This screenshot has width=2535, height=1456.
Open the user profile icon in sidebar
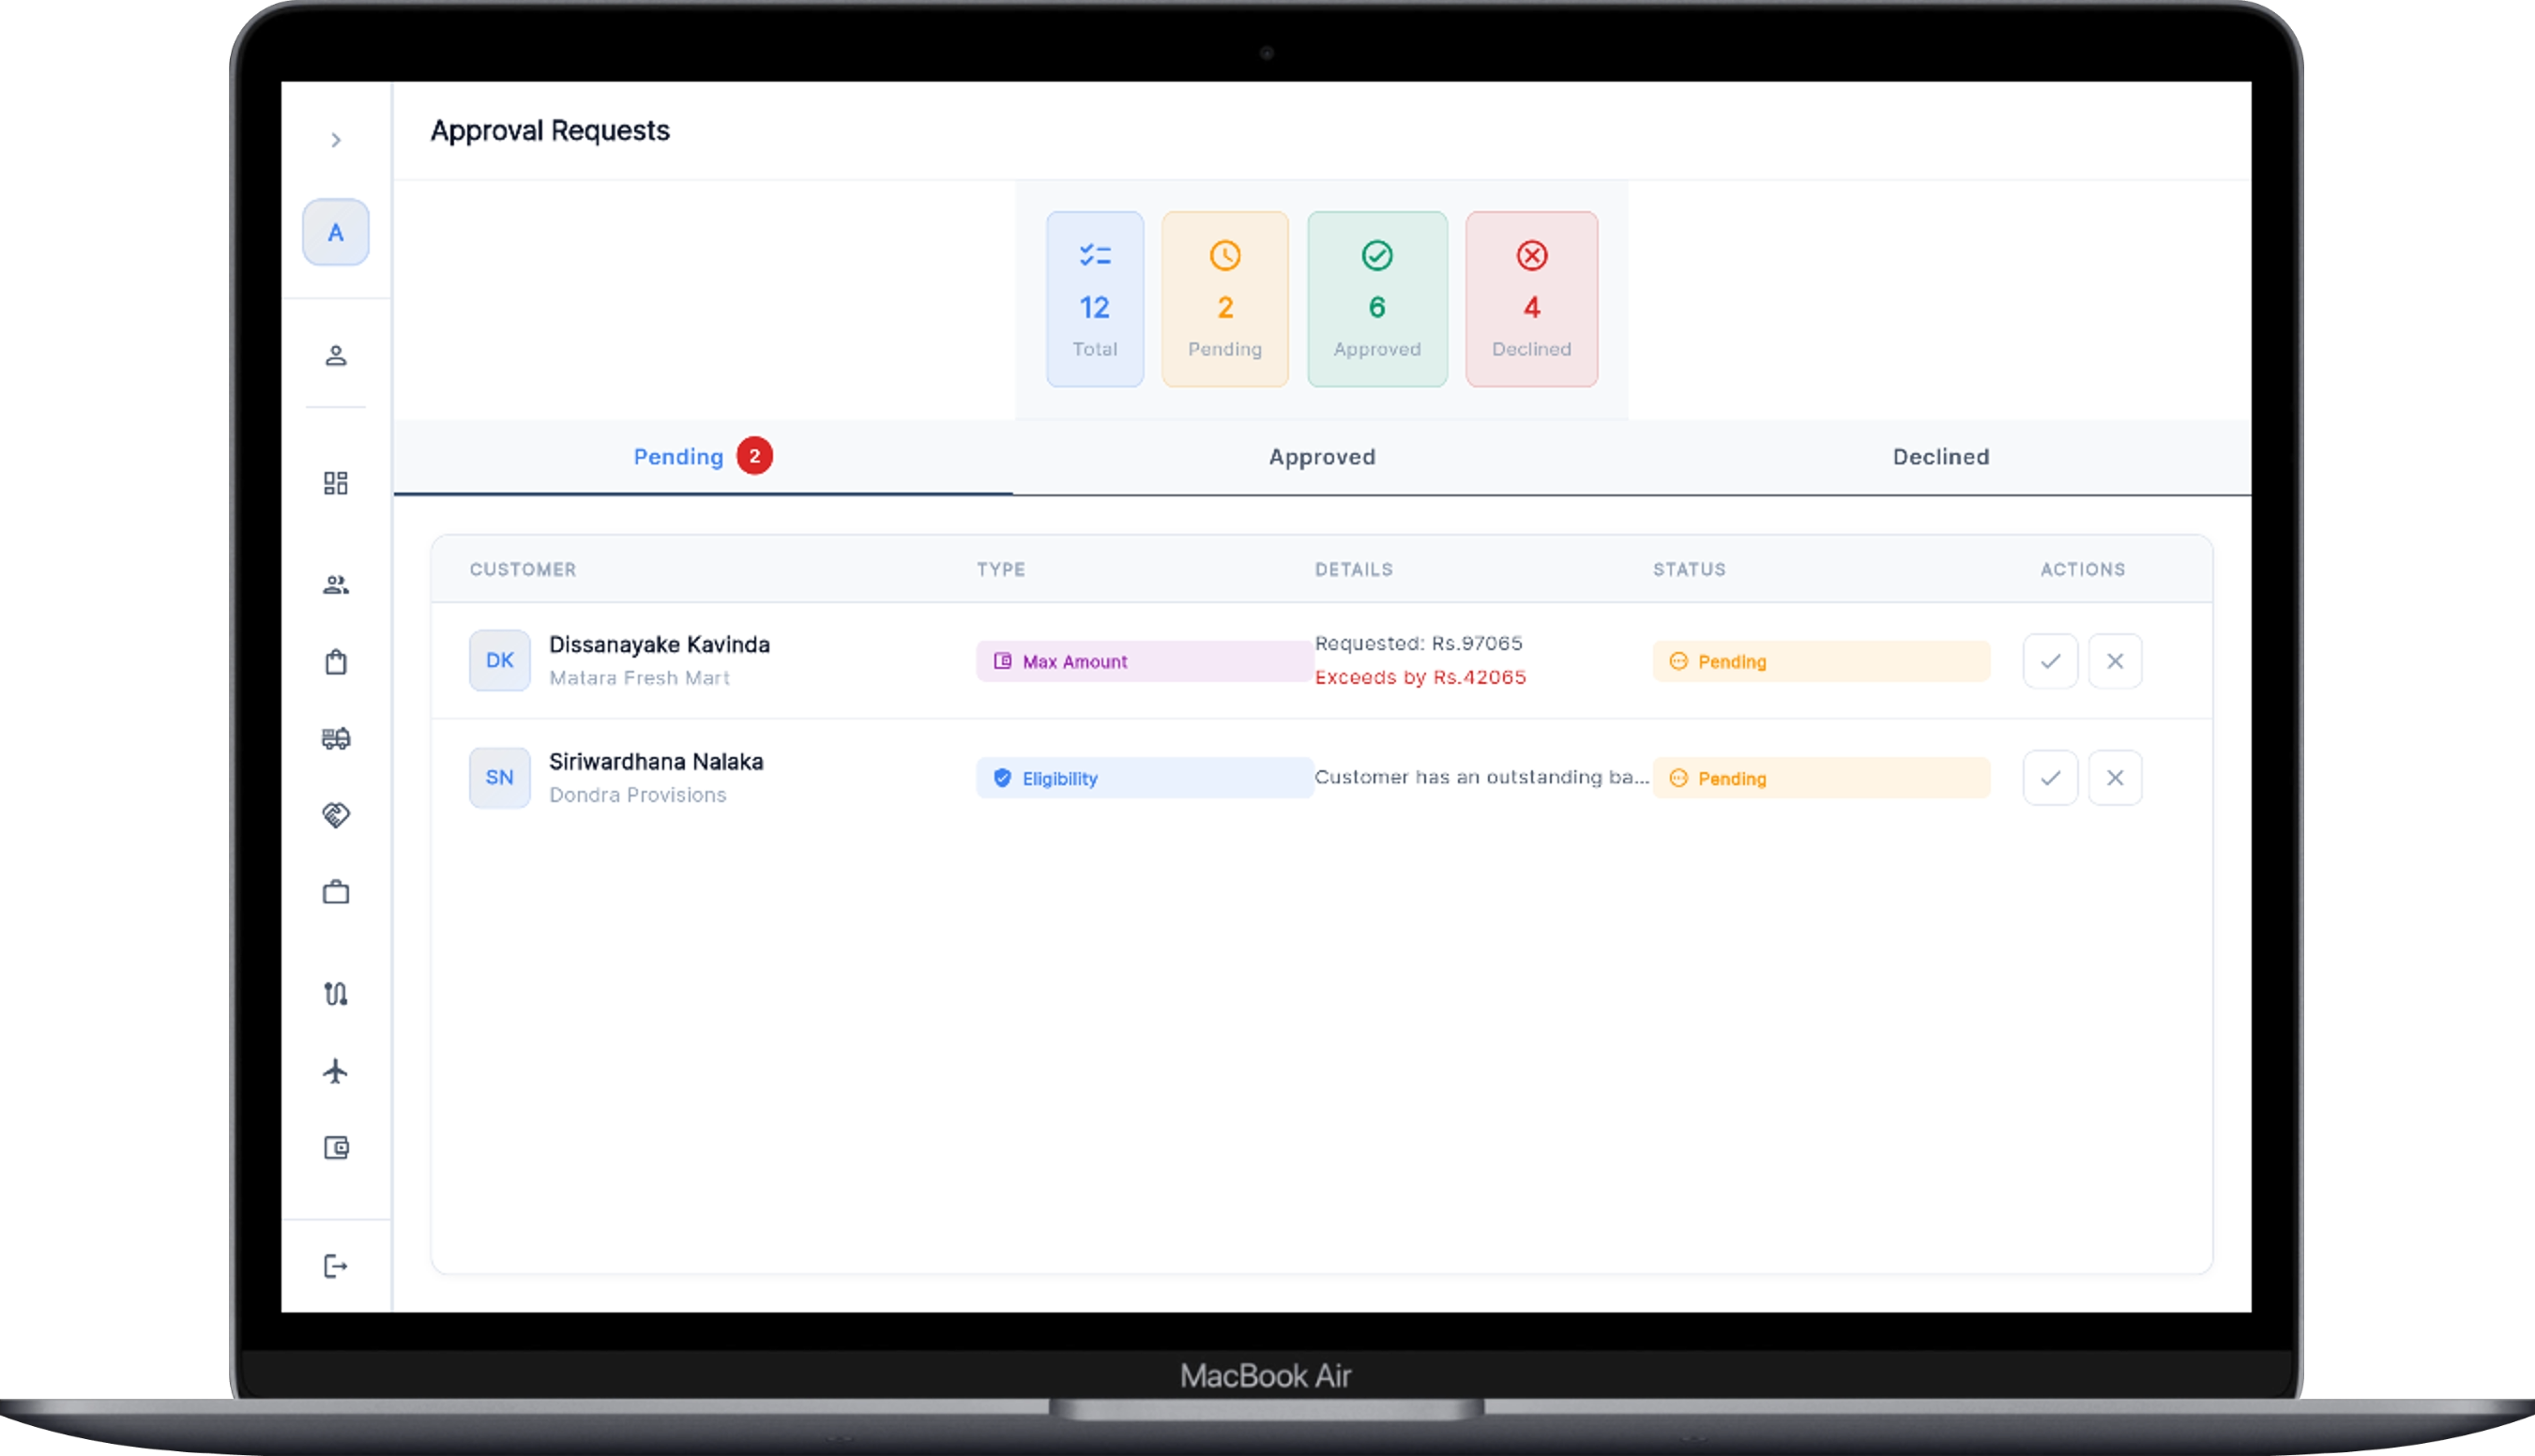pyautogui.click(x=336, y=356)
